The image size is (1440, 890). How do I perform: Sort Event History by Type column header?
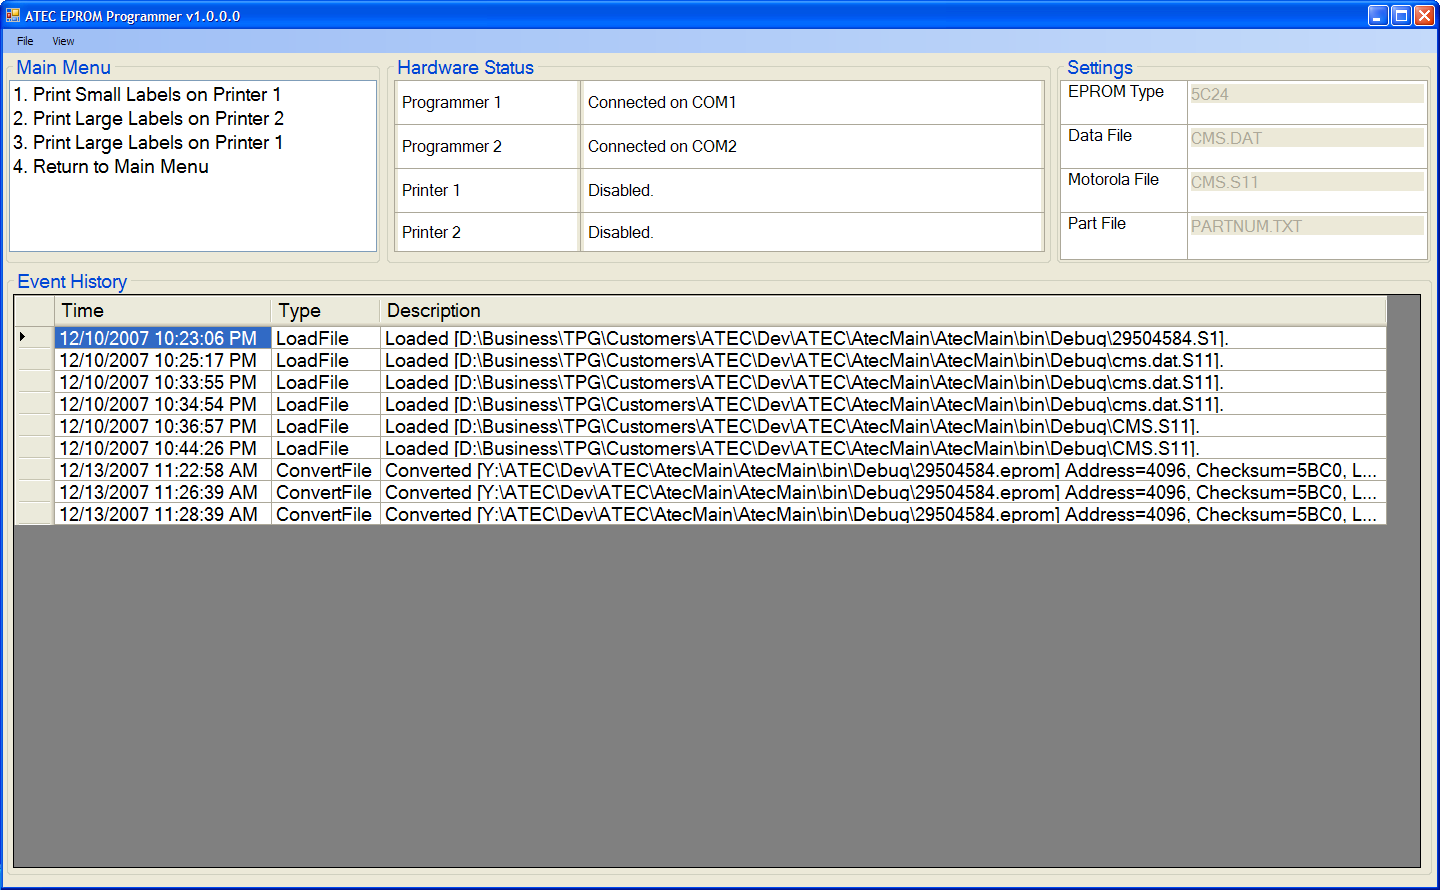tap(325, 311)
